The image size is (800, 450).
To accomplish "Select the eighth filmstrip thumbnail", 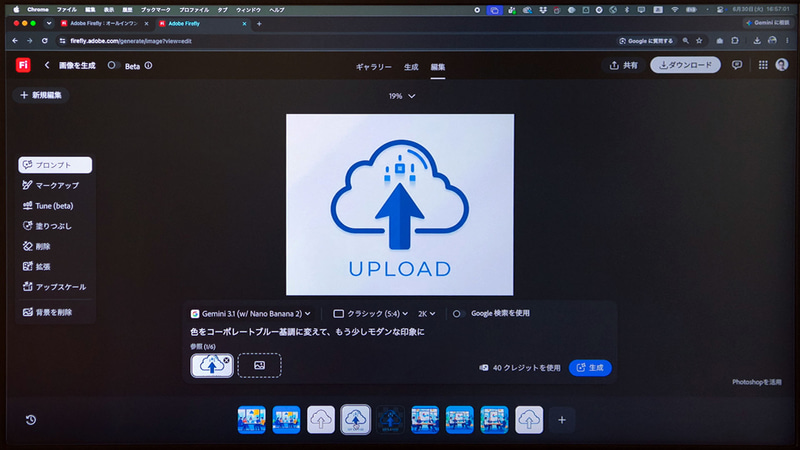I will (x=494, y=420).
